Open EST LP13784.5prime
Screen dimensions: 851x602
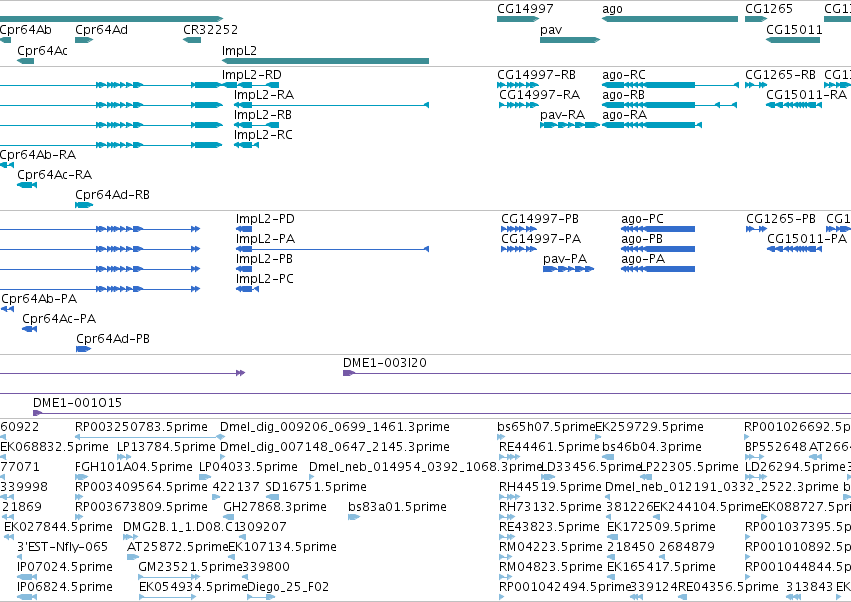[x=166, y=447]
